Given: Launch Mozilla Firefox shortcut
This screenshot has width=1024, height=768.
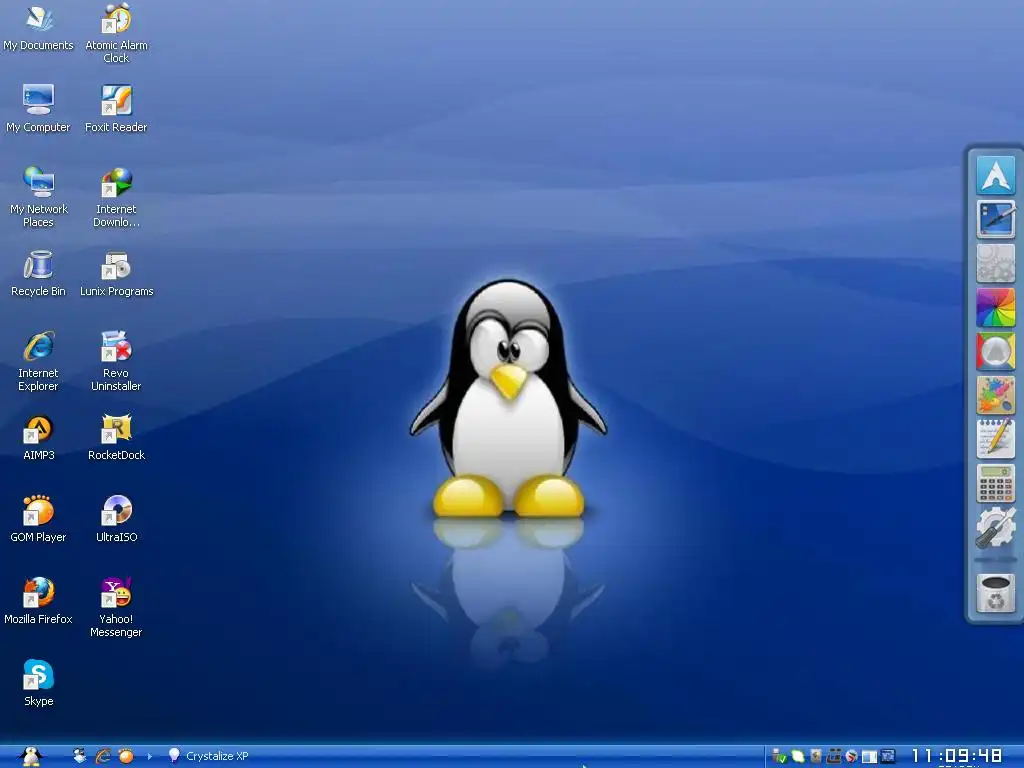Looking at the screenshot, I should (x=38, y=601).
